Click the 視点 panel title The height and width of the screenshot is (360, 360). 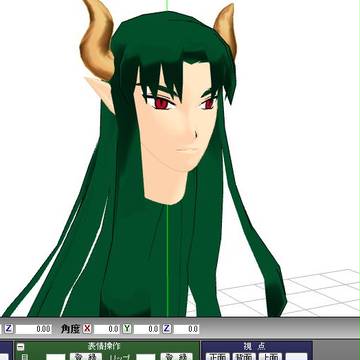[x=254, y=346]
